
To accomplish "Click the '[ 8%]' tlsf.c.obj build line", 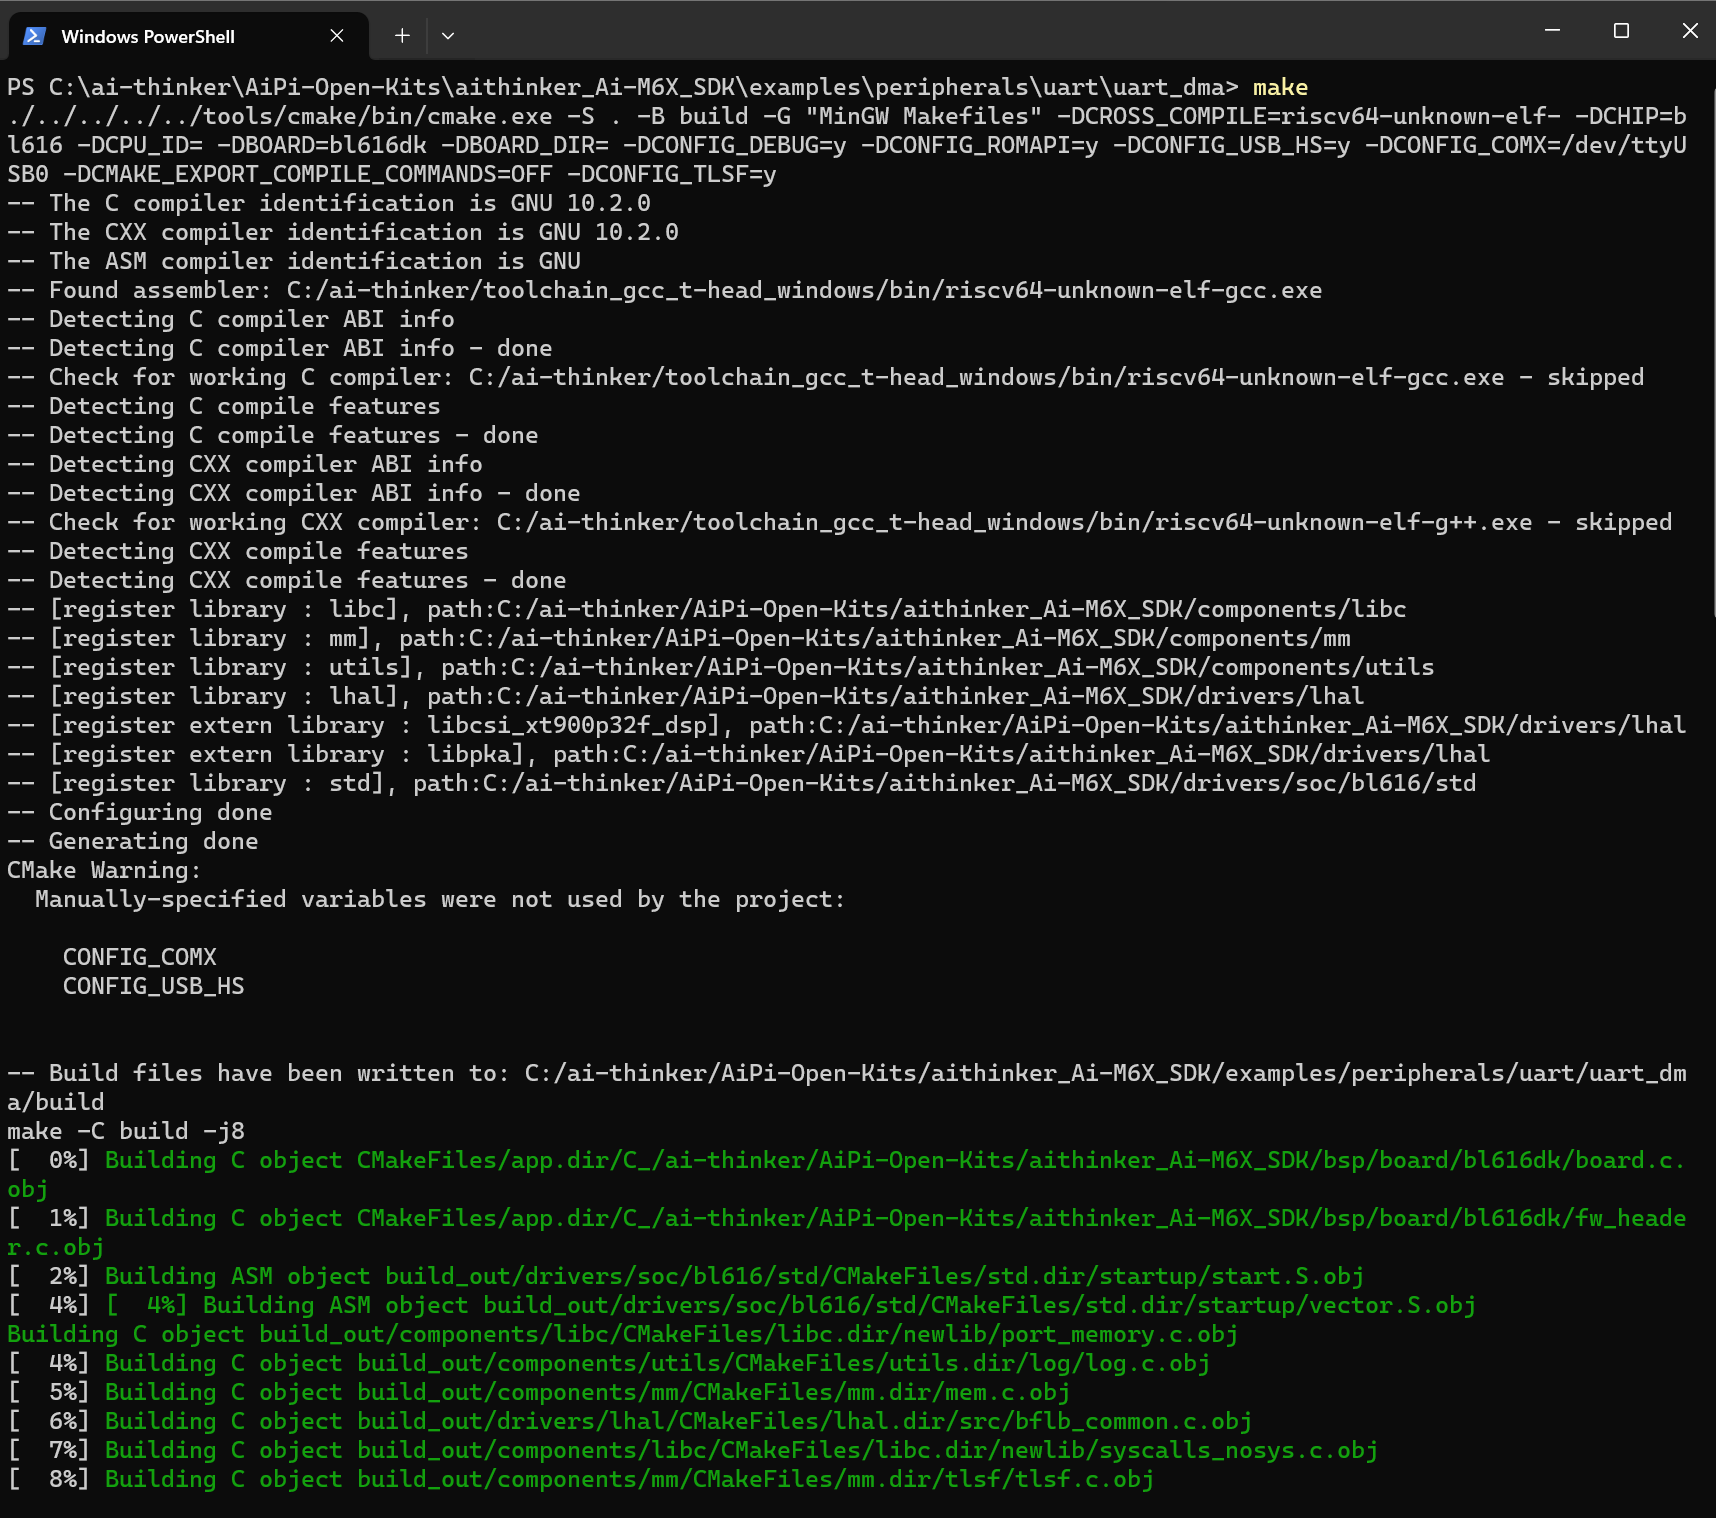I will tap(581, 1480).
